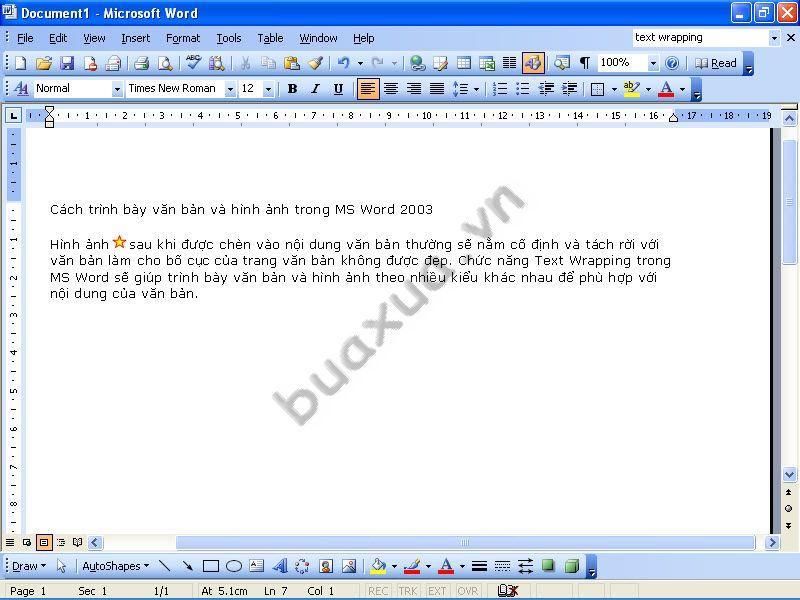Open Microsoft Word Help question icon

coord(672,63)
